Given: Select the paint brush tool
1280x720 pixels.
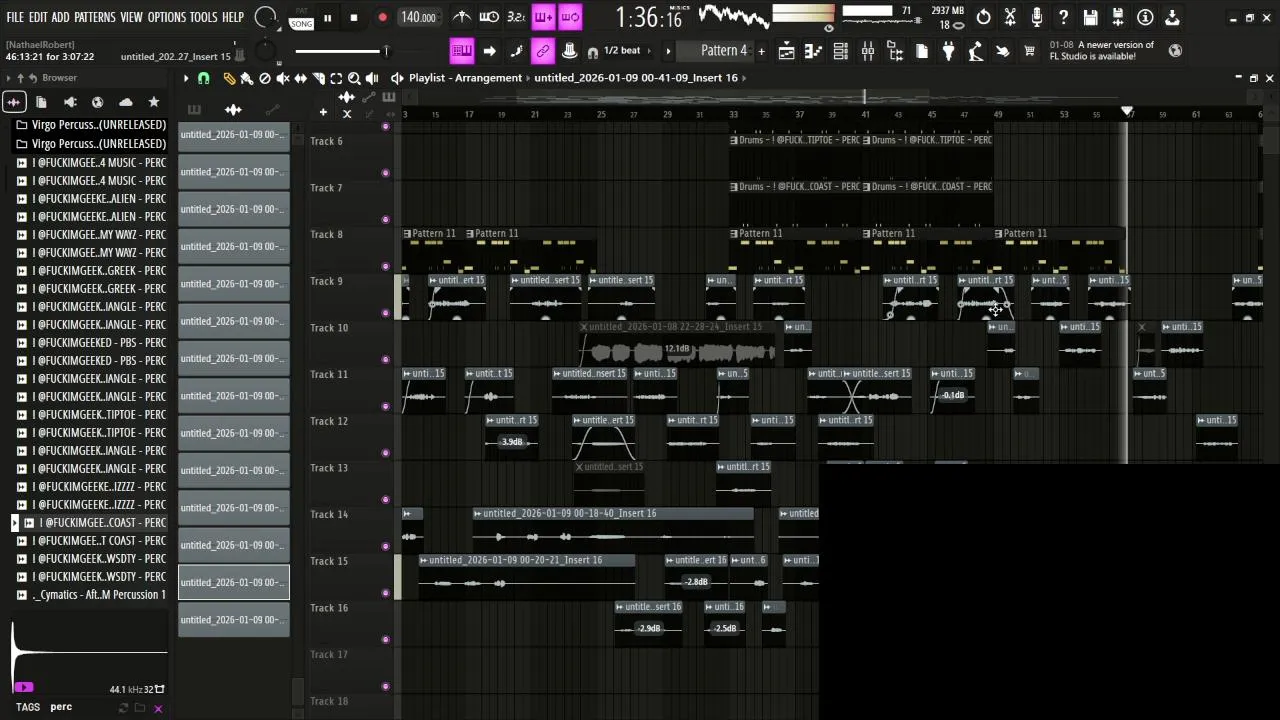Looking at the screenshot, I should [246, 78].
